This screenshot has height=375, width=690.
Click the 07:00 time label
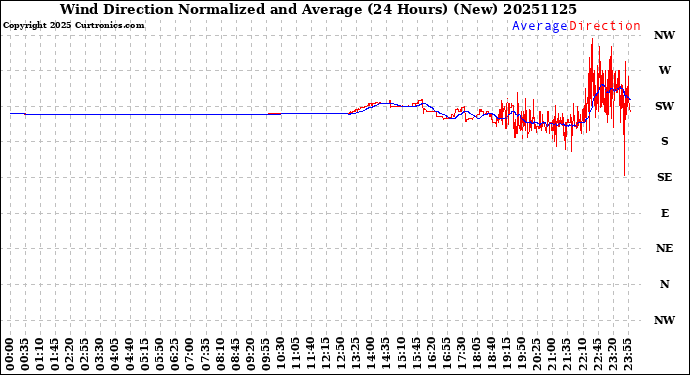pos(191,354)
